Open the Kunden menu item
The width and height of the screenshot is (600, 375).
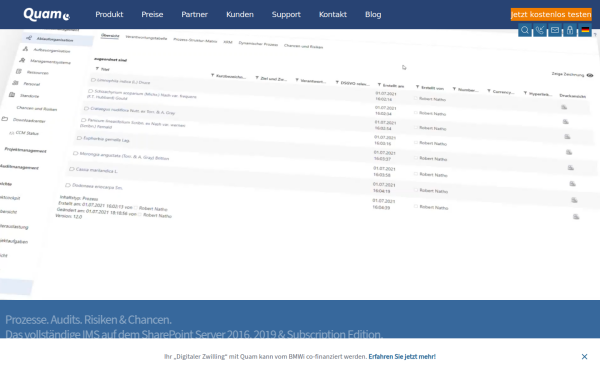(x=240, y=15)
